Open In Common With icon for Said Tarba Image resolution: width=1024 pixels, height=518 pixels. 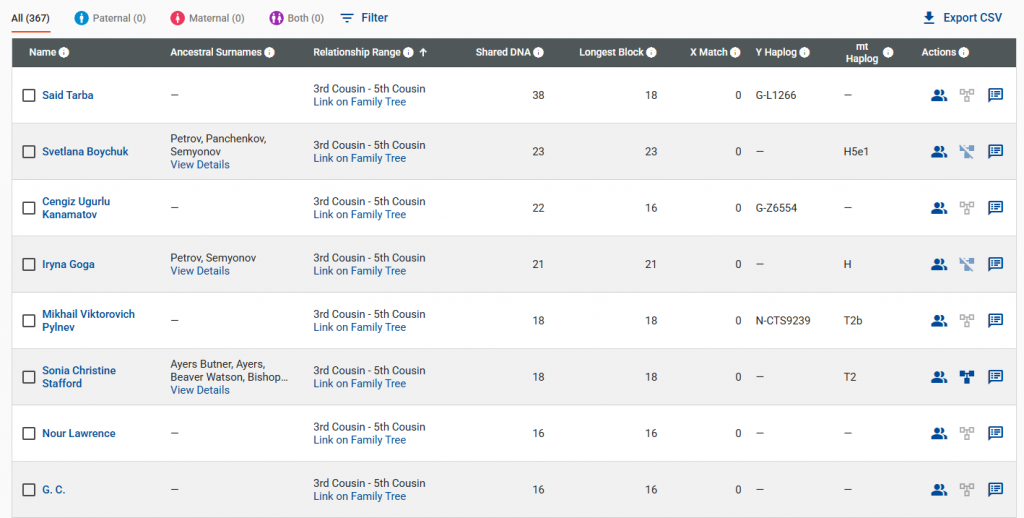pyautogui.click(x=939, y=96)
